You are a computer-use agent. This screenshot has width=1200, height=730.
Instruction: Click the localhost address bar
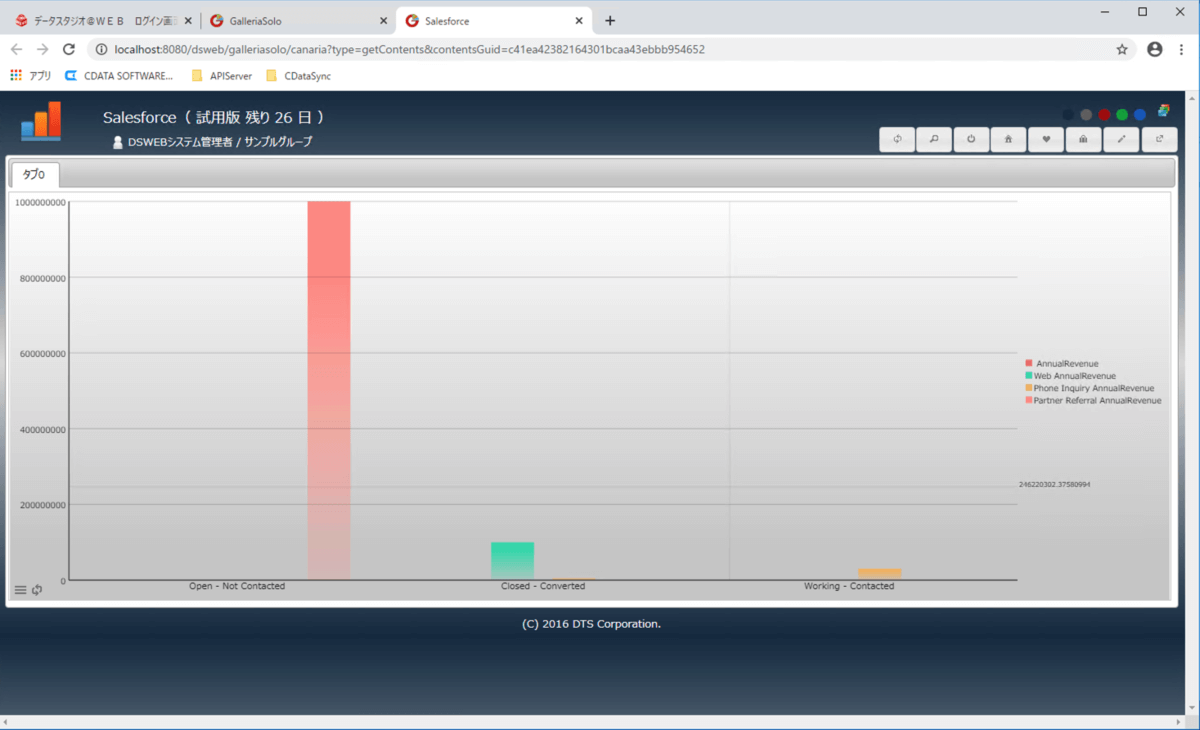611,49
